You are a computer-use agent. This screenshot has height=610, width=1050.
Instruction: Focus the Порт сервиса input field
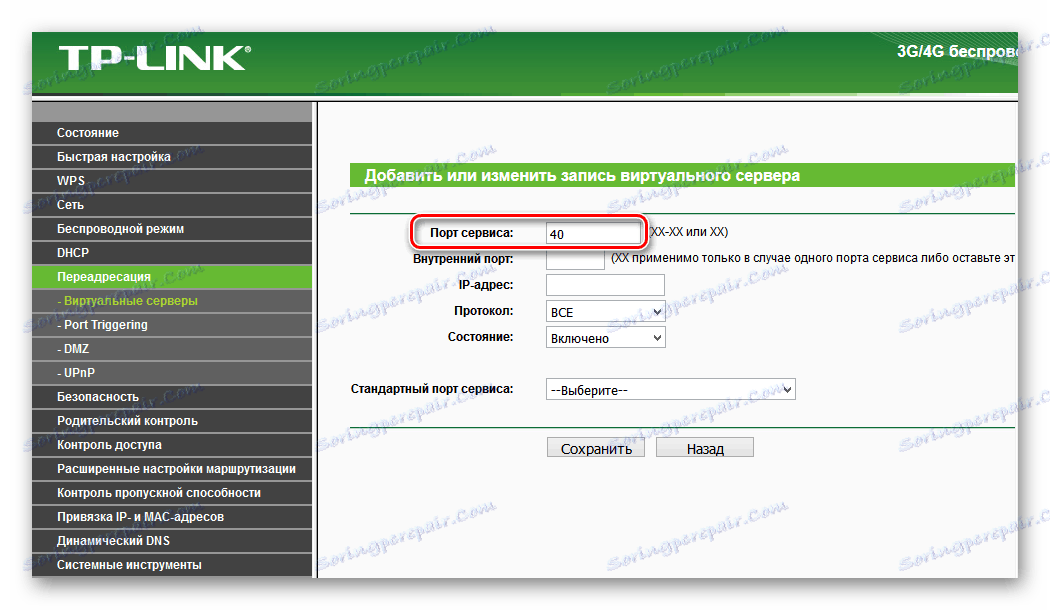593,234
